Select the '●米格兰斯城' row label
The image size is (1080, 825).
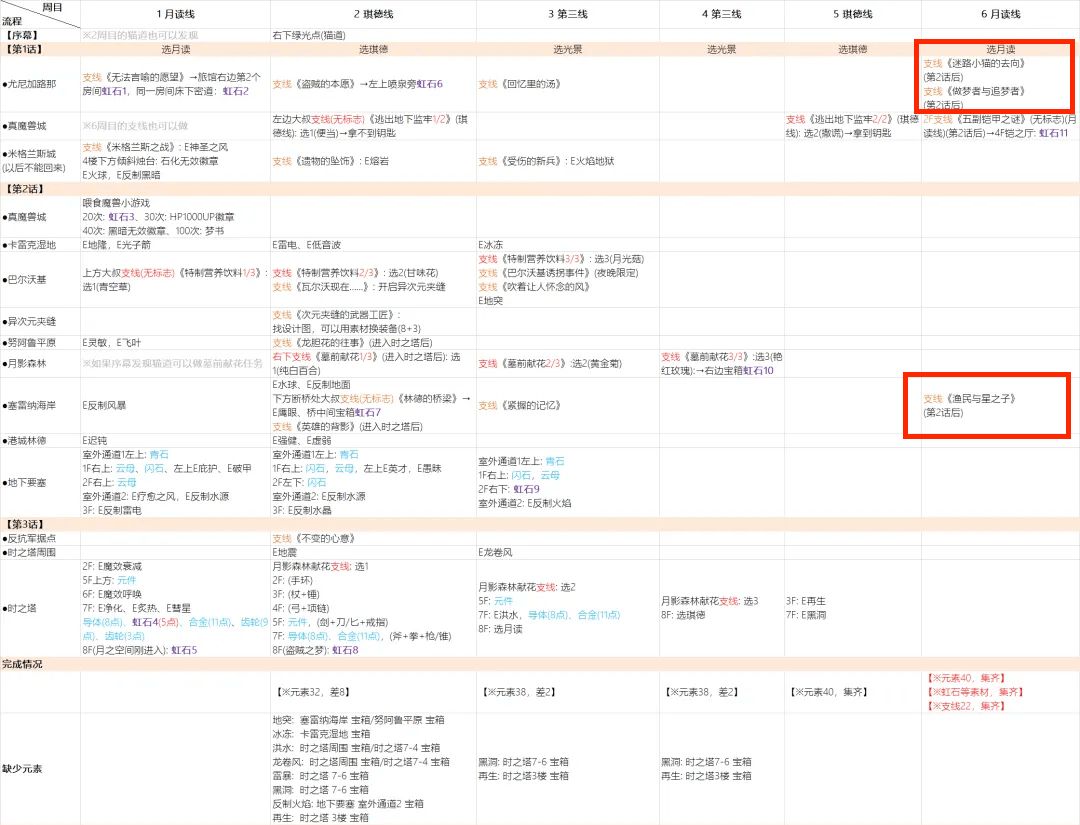(x=29, y=154)
